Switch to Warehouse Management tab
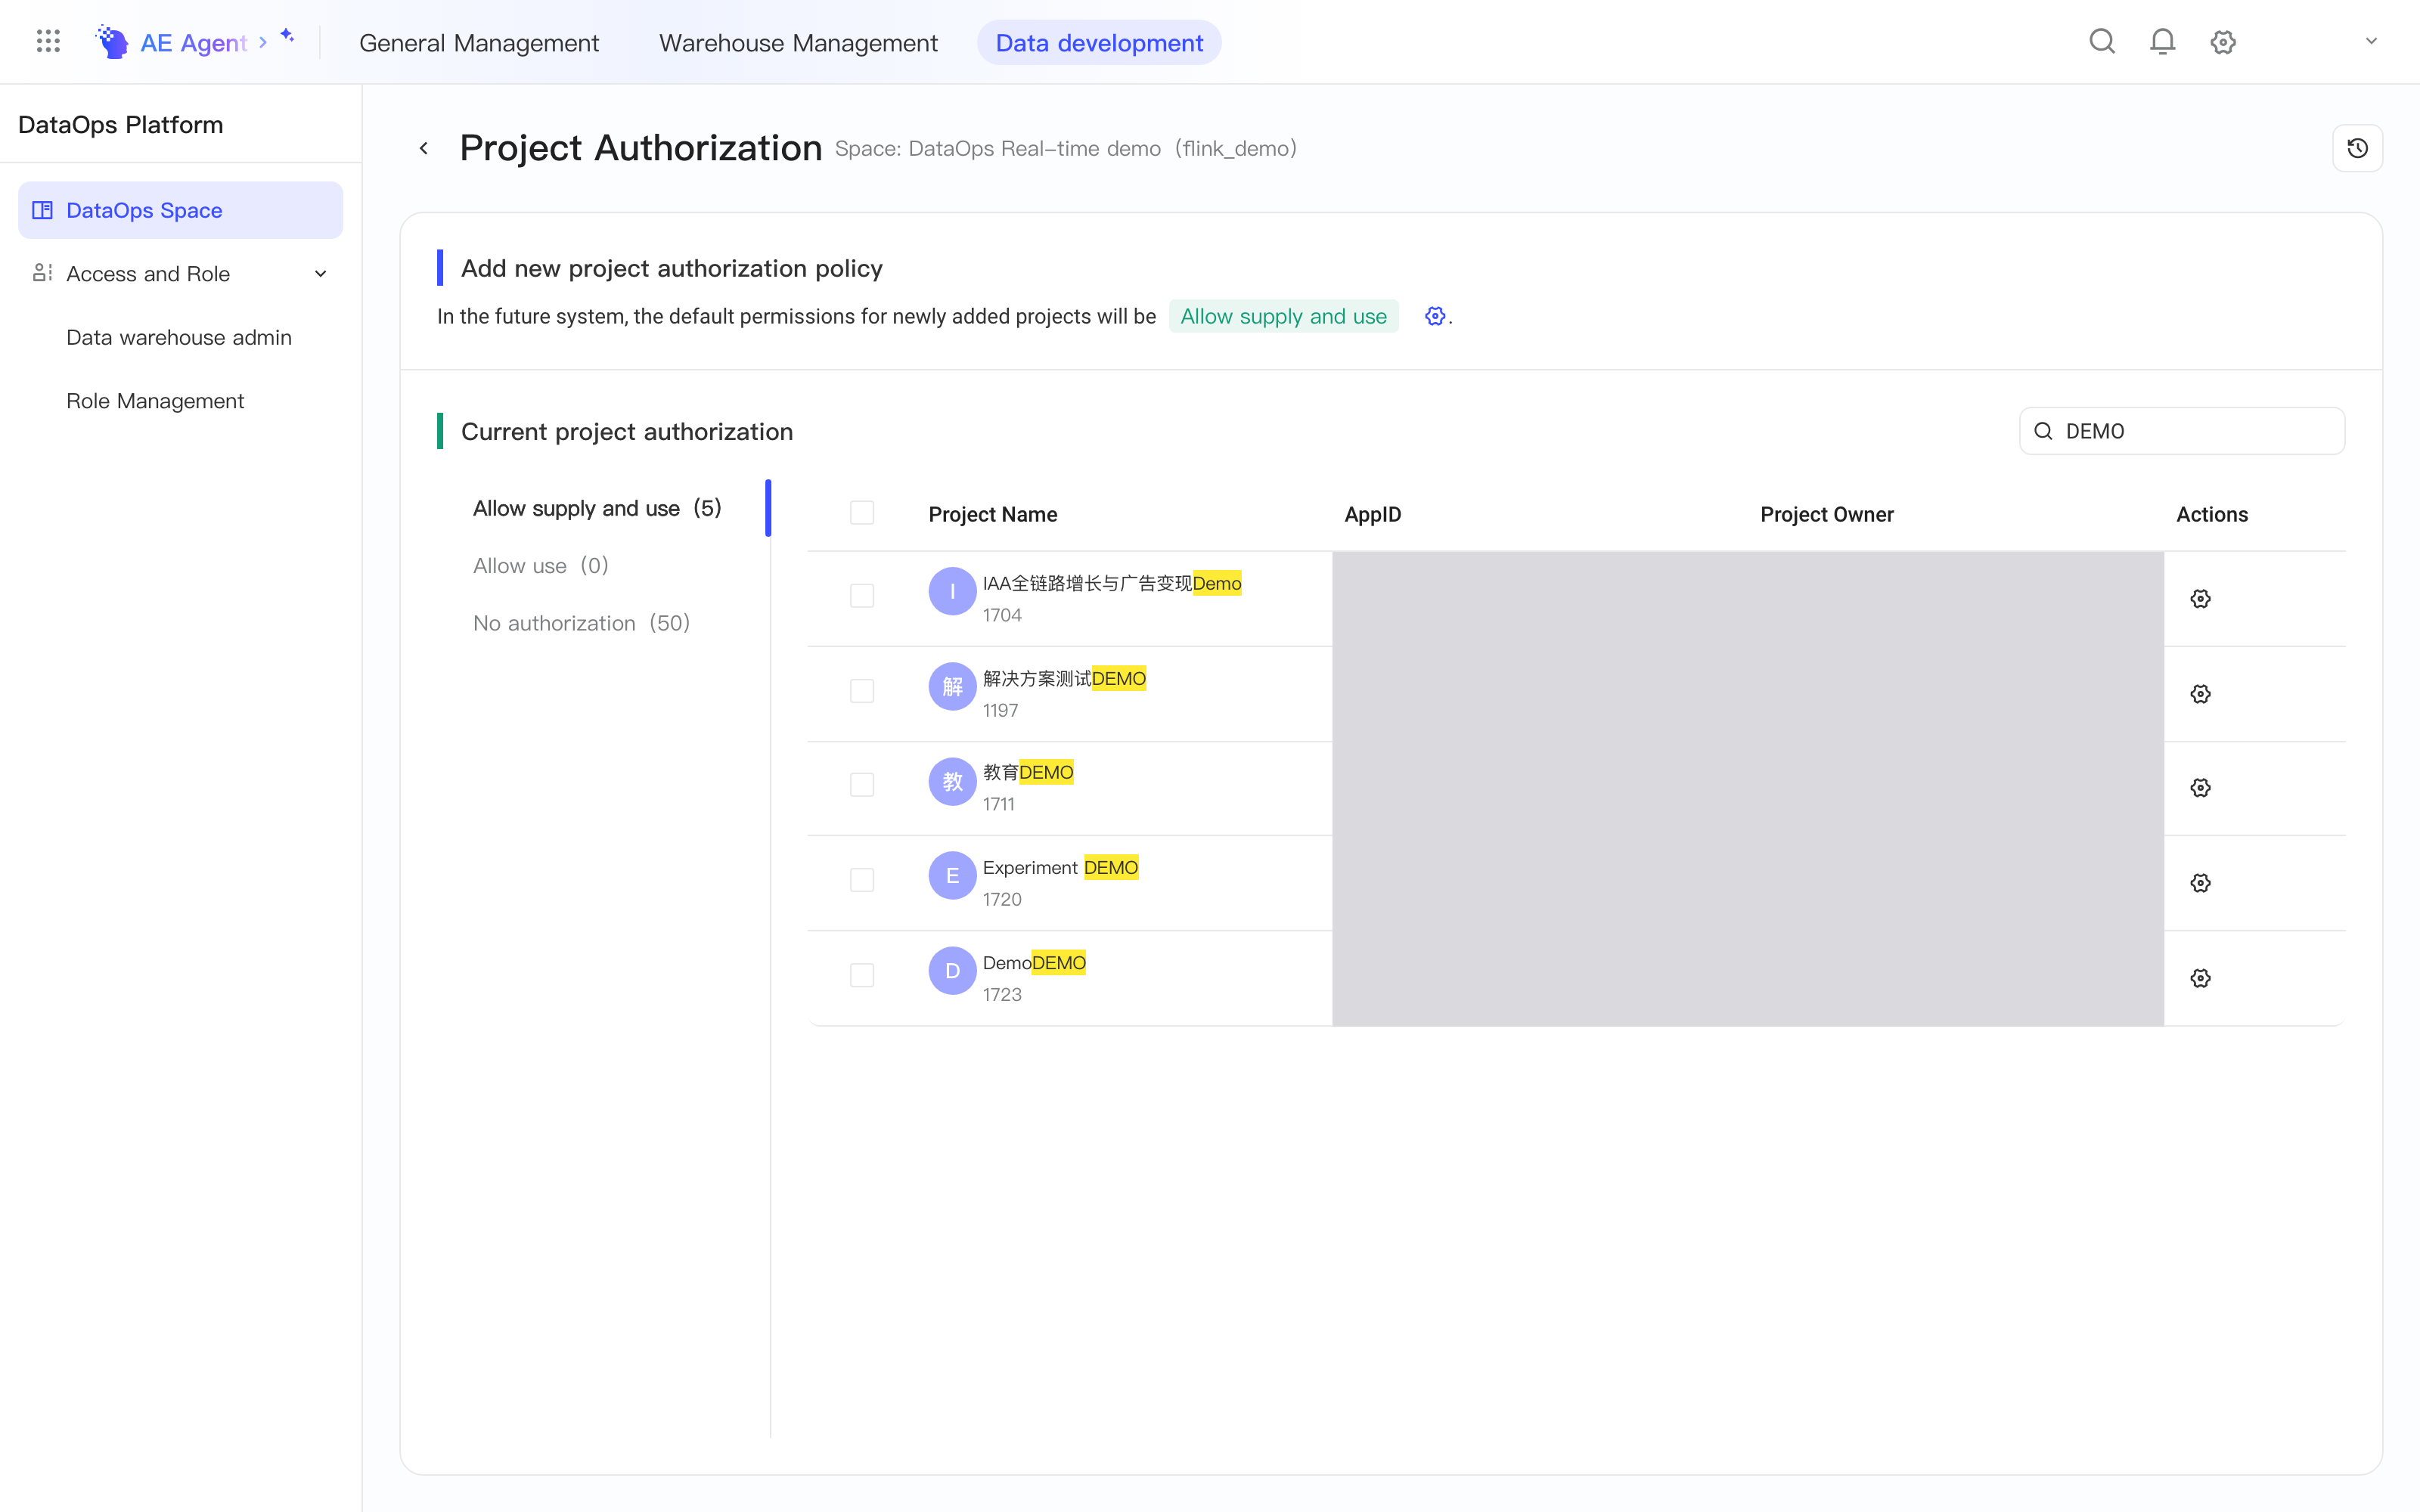This screenshot has width=2420, height=1512. (x=798, y=43)
